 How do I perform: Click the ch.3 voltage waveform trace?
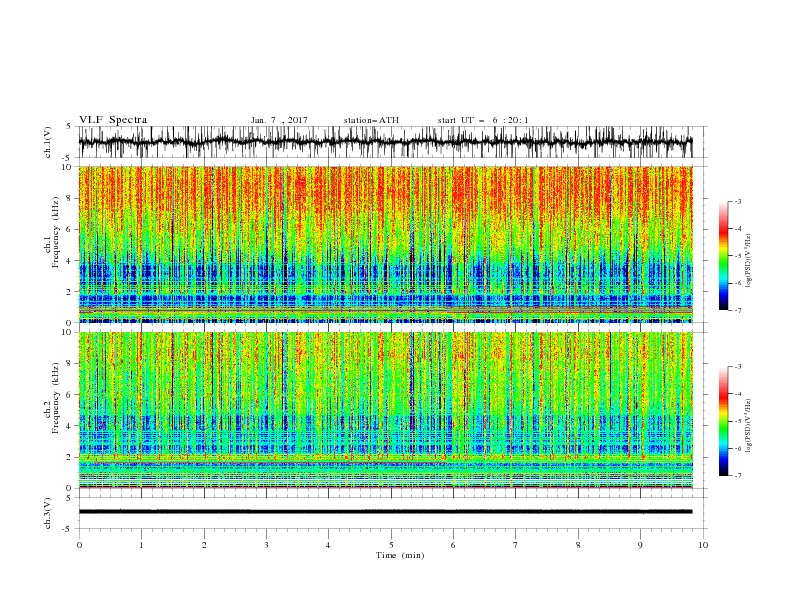(x=385, y=512)
